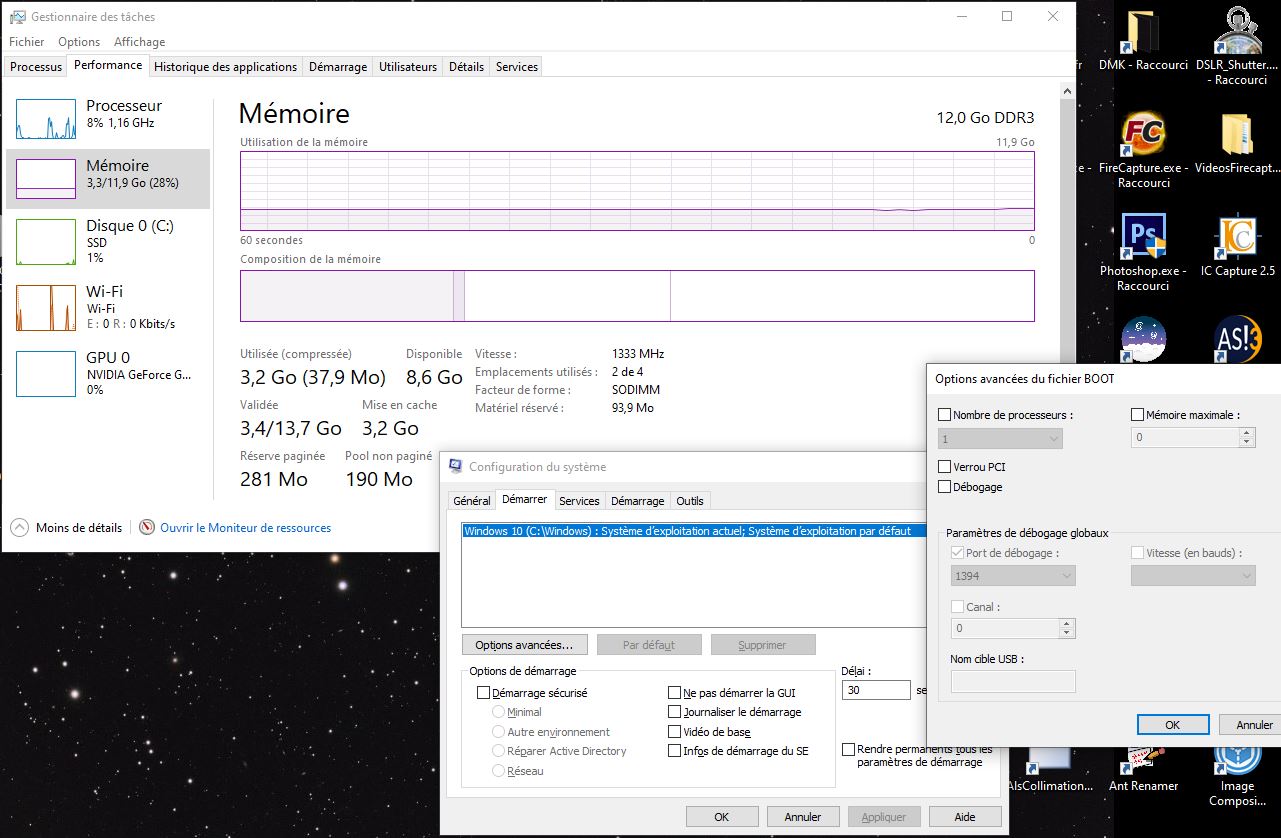
Task: Select Disque 0 (C:) in the sidebar
Action: pos(108,241)
